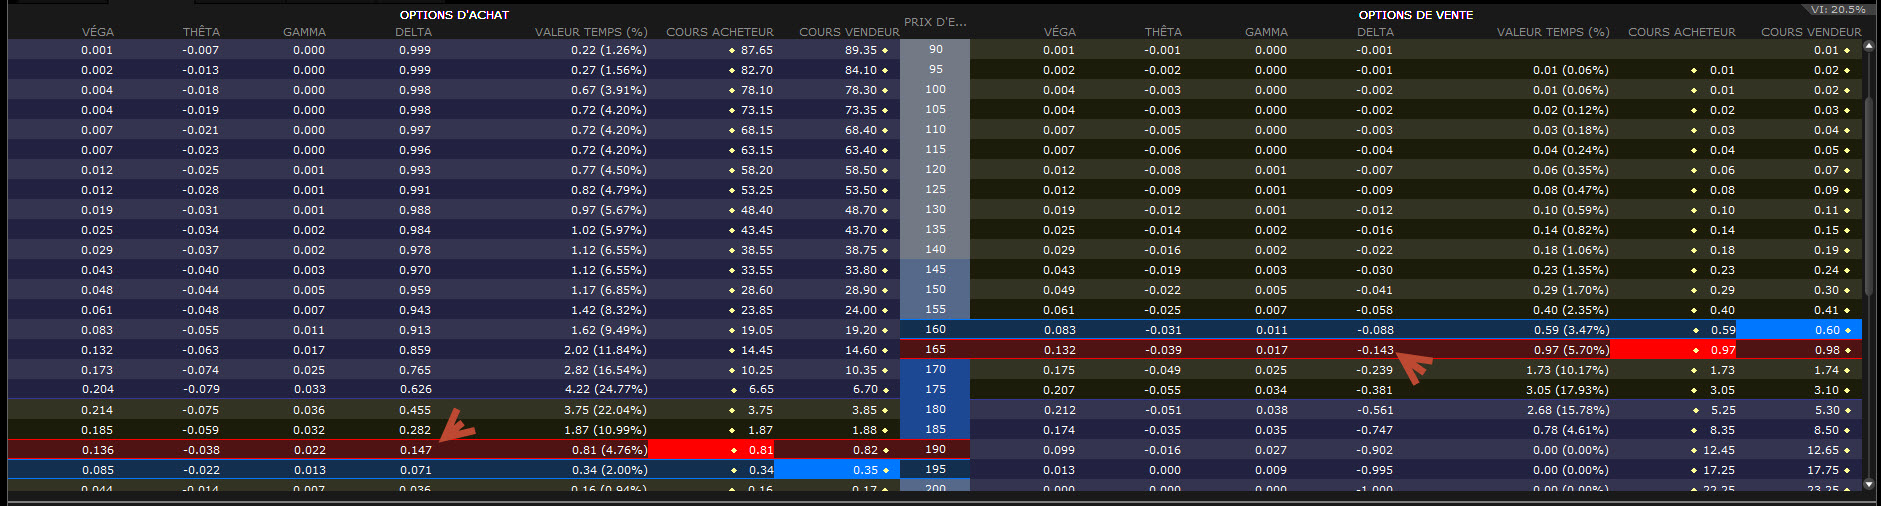
Task: Click put ask 17.75 at strike 195
Action: [x=1823, y=470]
